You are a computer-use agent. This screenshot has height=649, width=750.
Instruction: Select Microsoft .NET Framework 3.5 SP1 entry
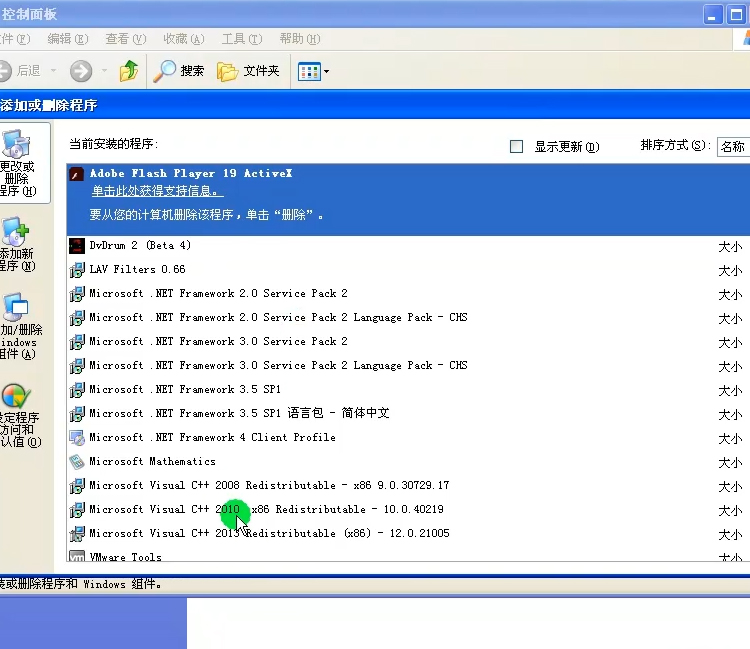(x=408, y=390)
